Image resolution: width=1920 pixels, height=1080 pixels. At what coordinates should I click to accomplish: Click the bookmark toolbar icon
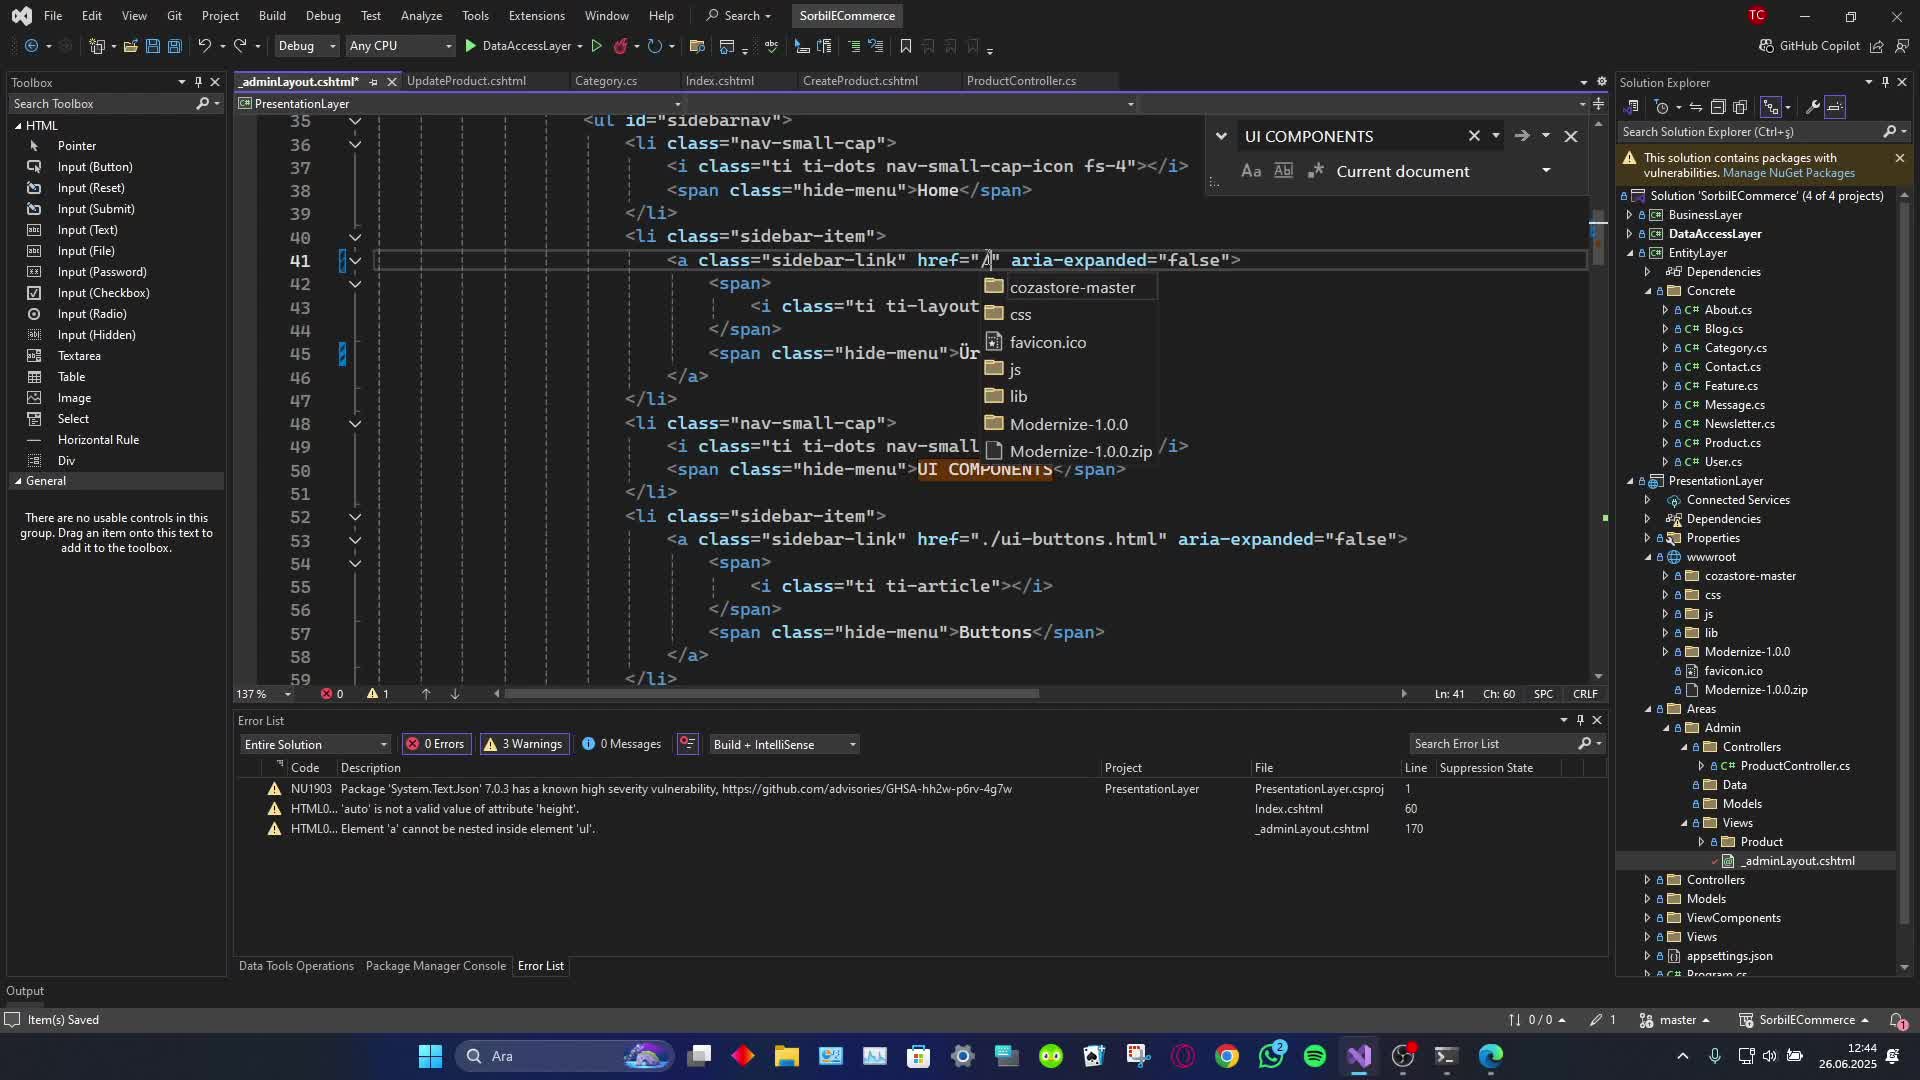906,46
